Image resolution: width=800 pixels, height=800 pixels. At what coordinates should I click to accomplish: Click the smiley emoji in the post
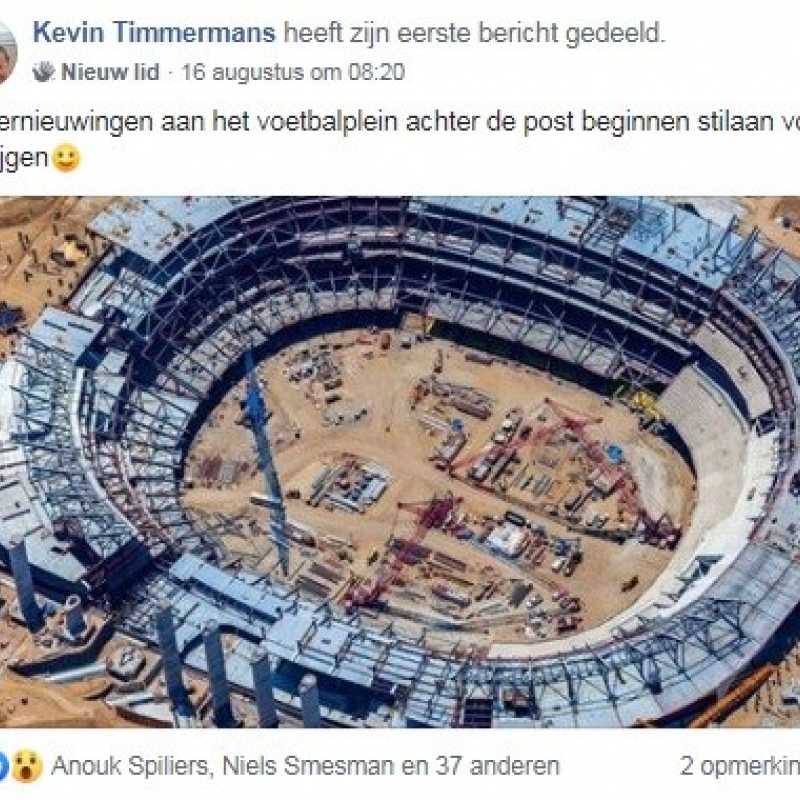pos(66,159)
